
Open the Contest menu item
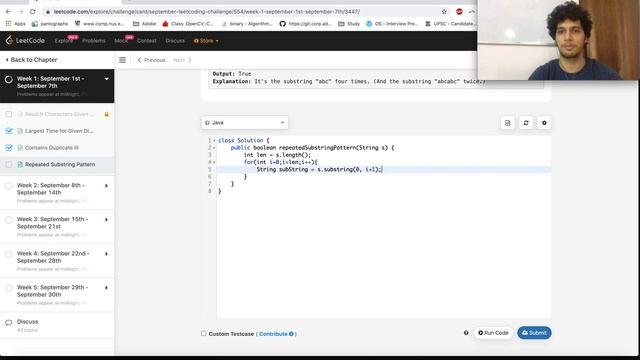tap(147, 41)
